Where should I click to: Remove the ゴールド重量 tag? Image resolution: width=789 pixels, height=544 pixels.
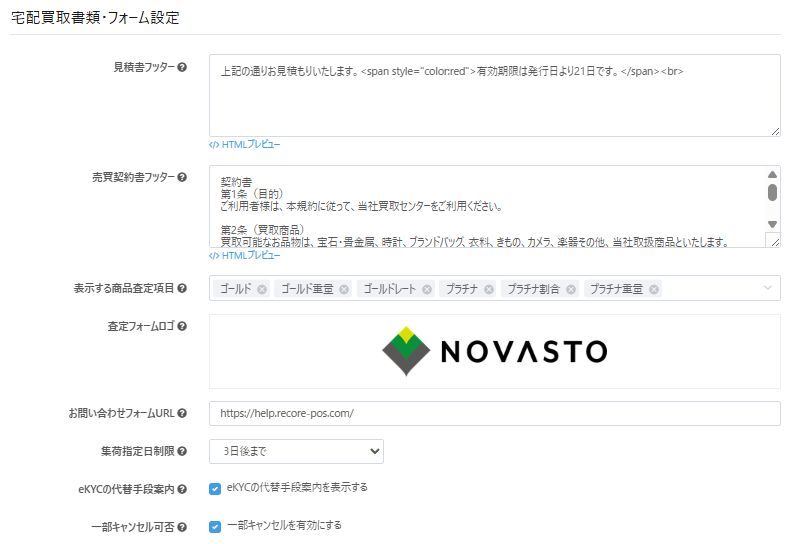344,289
